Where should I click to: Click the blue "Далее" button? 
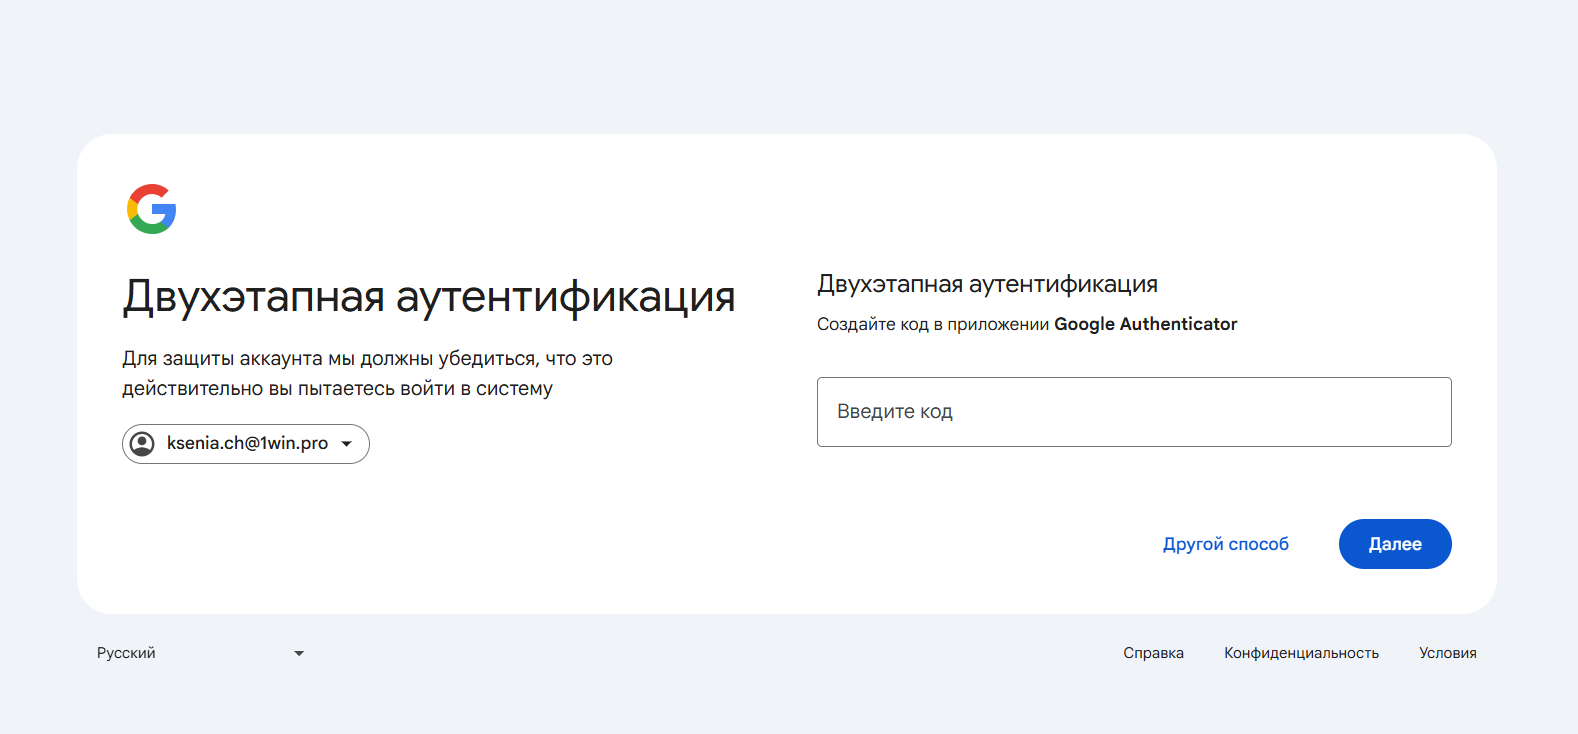tap(1395, 544)
